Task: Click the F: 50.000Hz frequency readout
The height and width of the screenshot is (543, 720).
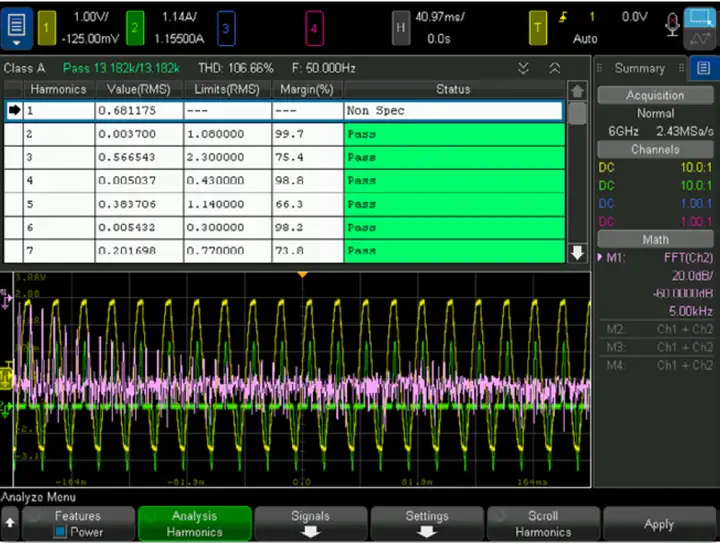Action: pos(324,69)
